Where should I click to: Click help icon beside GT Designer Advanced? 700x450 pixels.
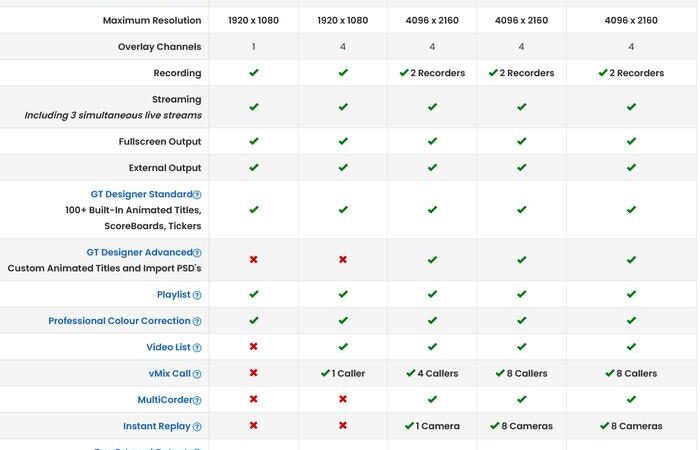click(197, 253)
